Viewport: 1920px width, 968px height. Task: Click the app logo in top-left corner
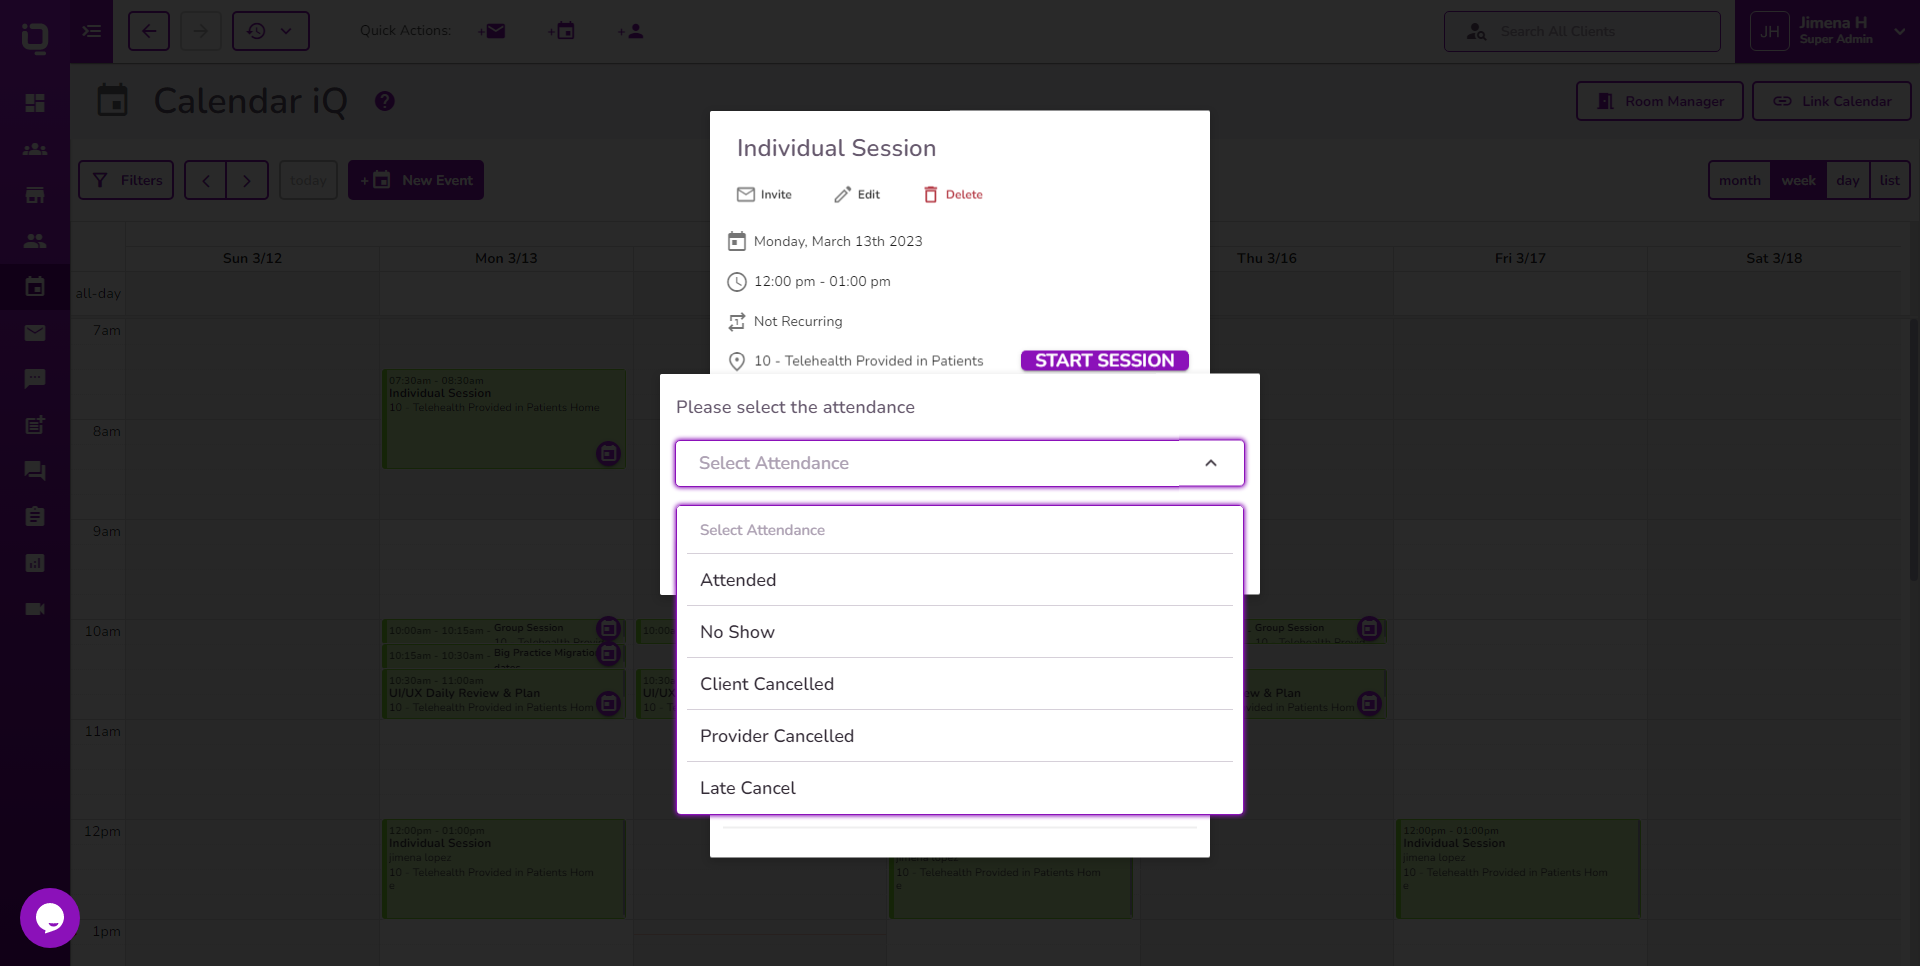click(35, 37)
